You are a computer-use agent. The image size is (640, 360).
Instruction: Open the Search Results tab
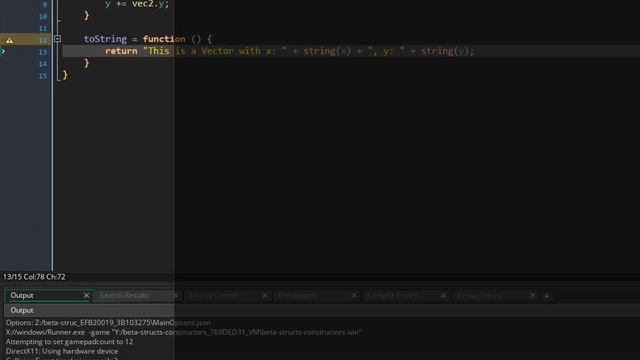pos(124,295)
